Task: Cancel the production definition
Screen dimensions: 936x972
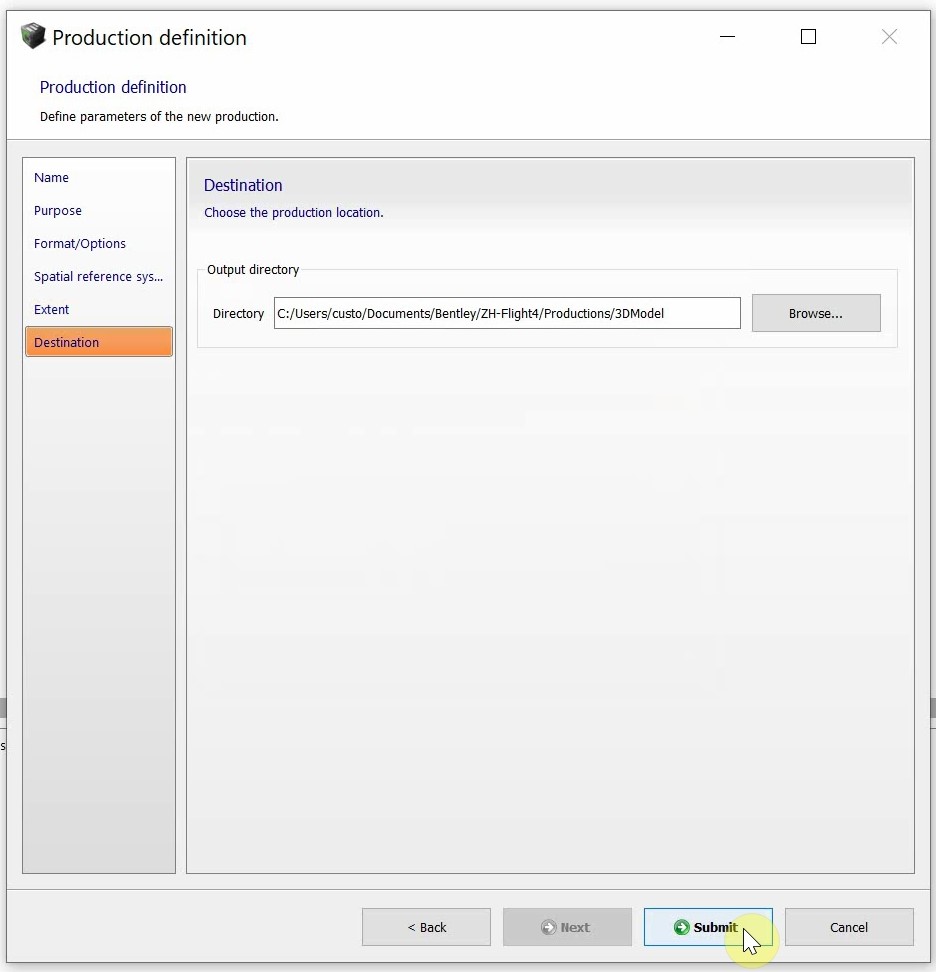Action: click(848, 927)
